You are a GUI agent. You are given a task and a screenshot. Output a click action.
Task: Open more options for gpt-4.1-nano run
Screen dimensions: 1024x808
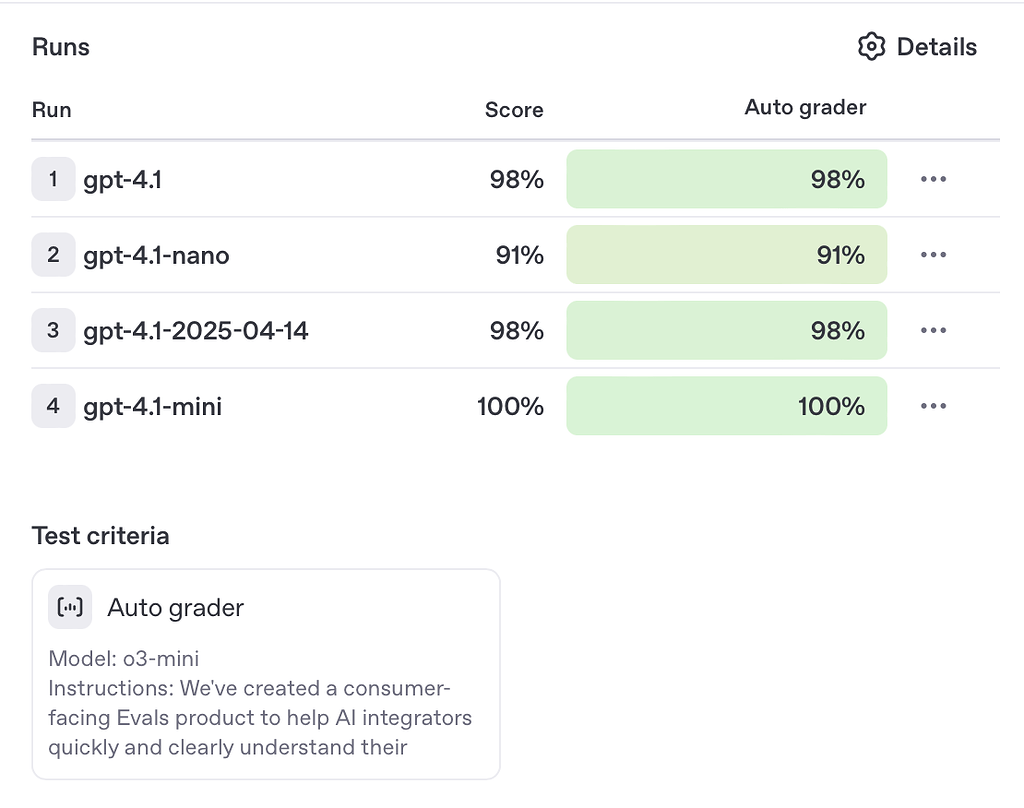[x=933, y=255]
